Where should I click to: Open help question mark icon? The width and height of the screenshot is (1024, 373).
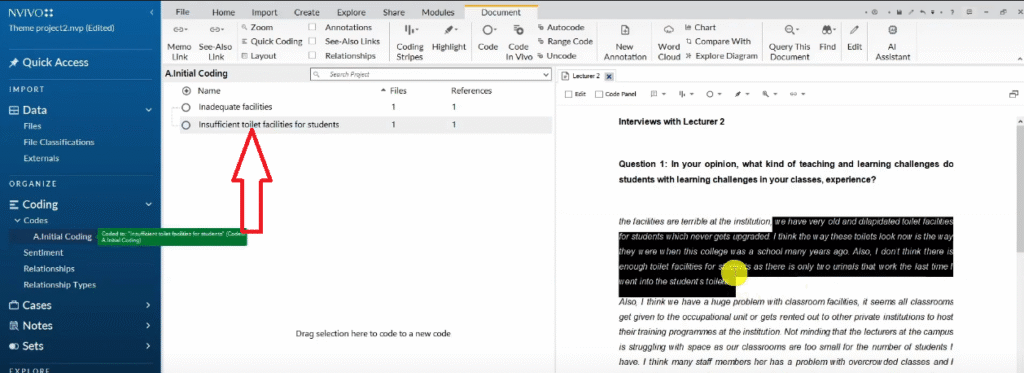point(953,12)
